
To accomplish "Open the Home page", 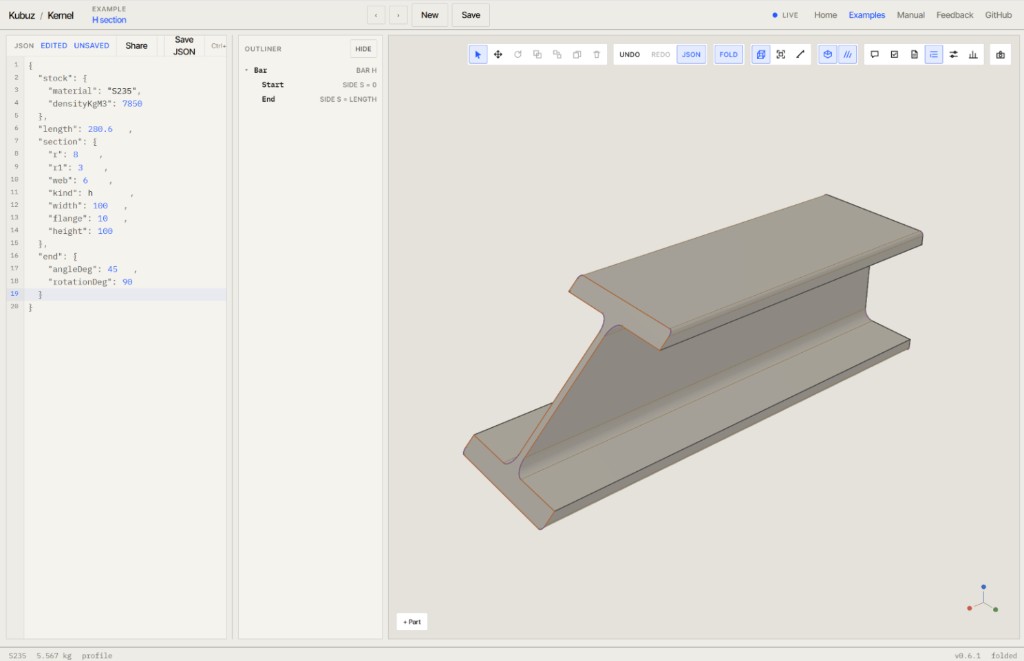I will click(825, 15).
